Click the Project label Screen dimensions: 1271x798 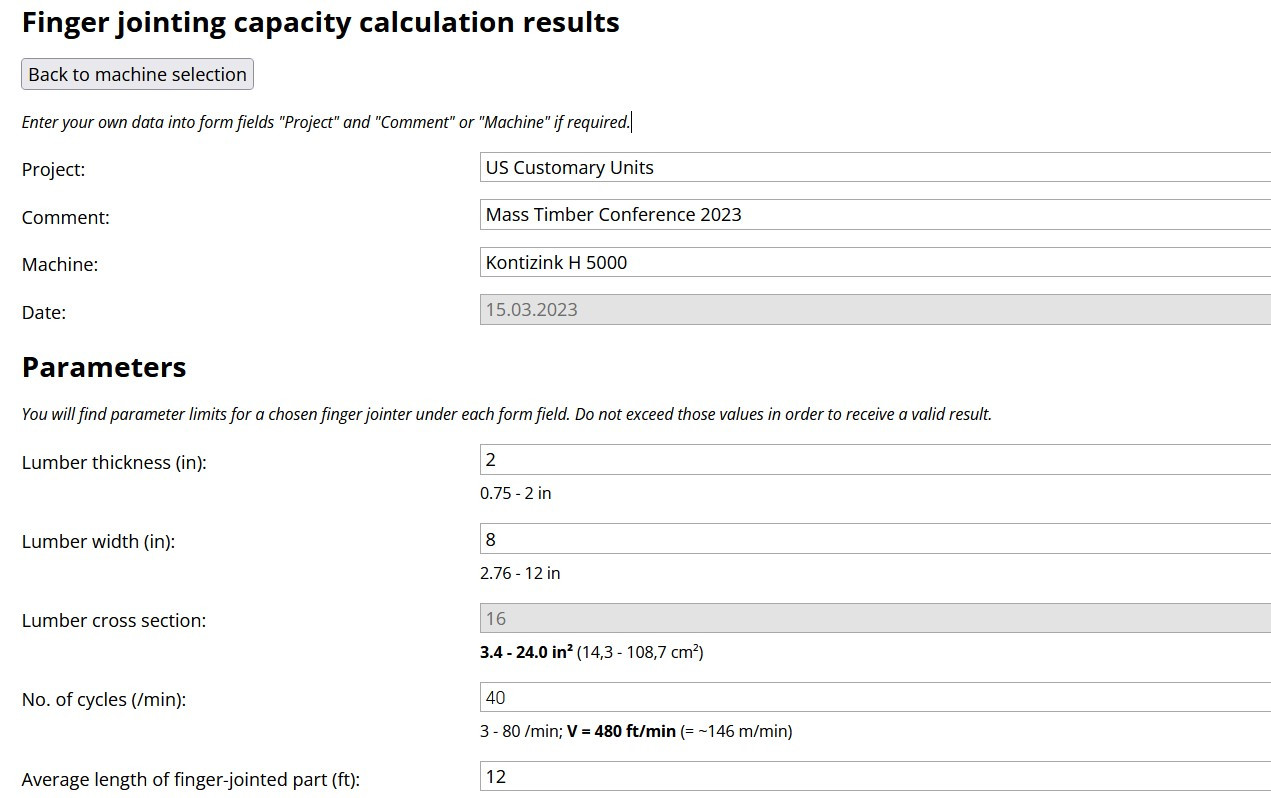click(54, 170)
